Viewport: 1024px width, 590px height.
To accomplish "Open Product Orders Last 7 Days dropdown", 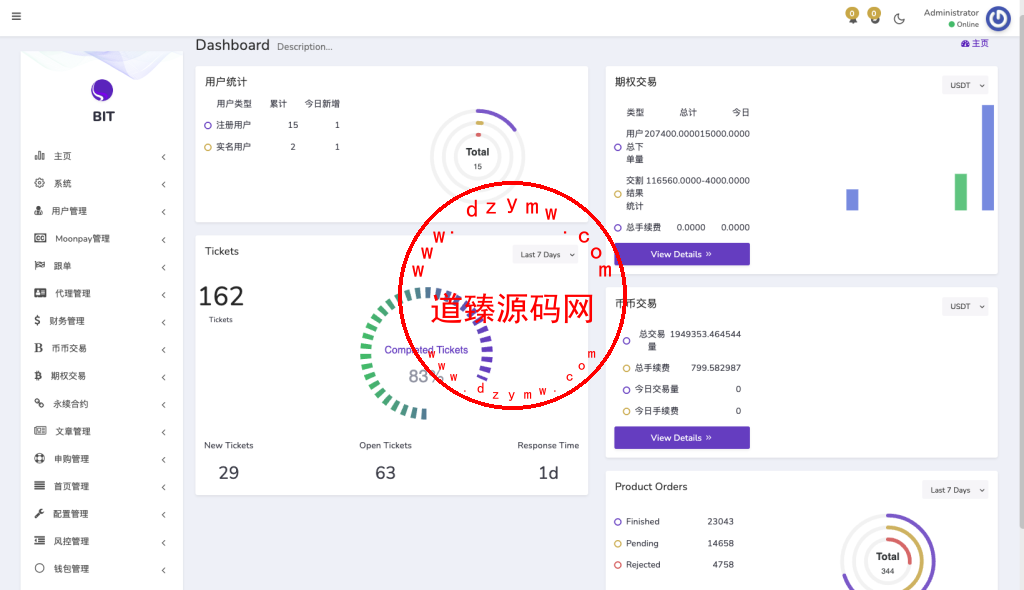I will [x=955, y=489].
